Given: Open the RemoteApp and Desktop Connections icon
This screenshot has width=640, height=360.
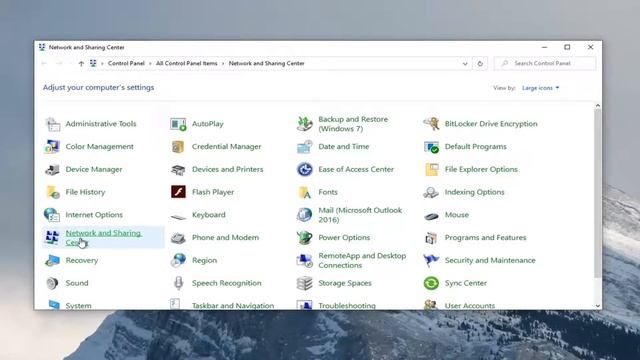Looking at the screenshot, I should (304, 260).
